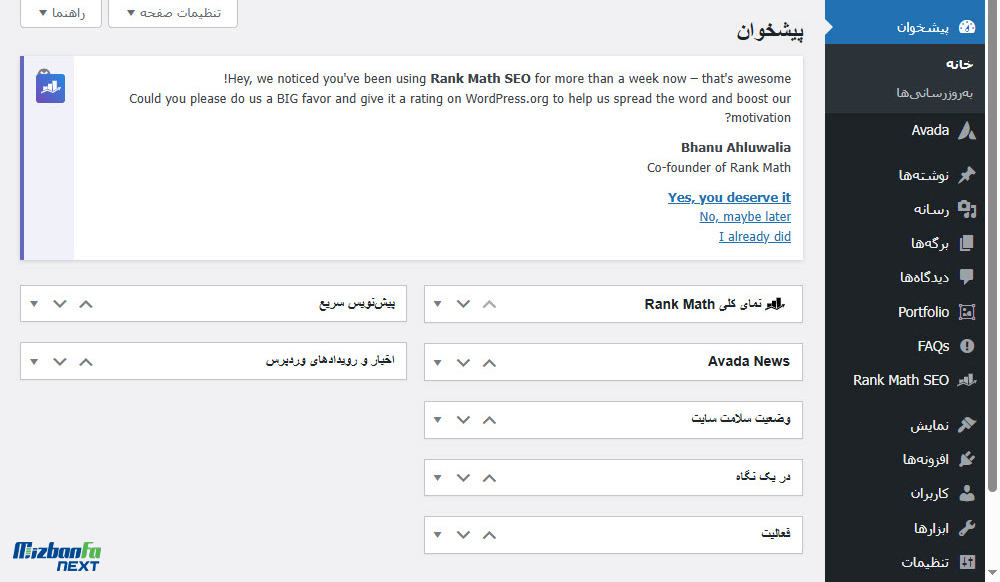Move Avada News widget down
Viewport: 1000px width, 582px height.
pyautogui.click(x=464, y=363)
